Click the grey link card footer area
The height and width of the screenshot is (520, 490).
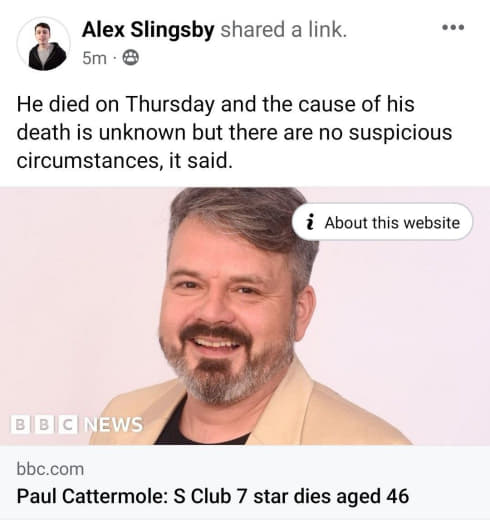point(245,482)
